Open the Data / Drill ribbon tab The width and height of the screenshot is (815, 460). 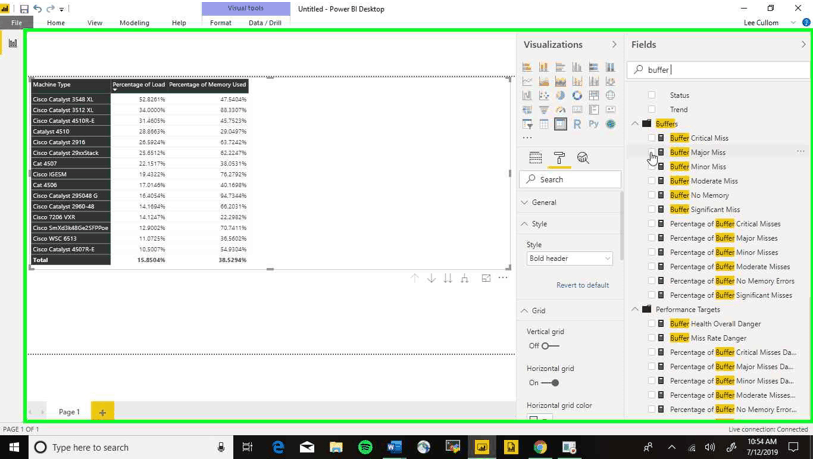pyautogui.click(x=265, y=23)
